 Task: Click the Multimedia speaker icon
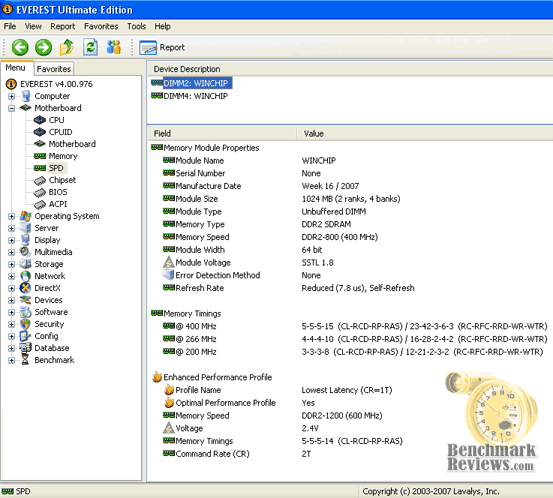pyautogui.click(x=25, y=252)
